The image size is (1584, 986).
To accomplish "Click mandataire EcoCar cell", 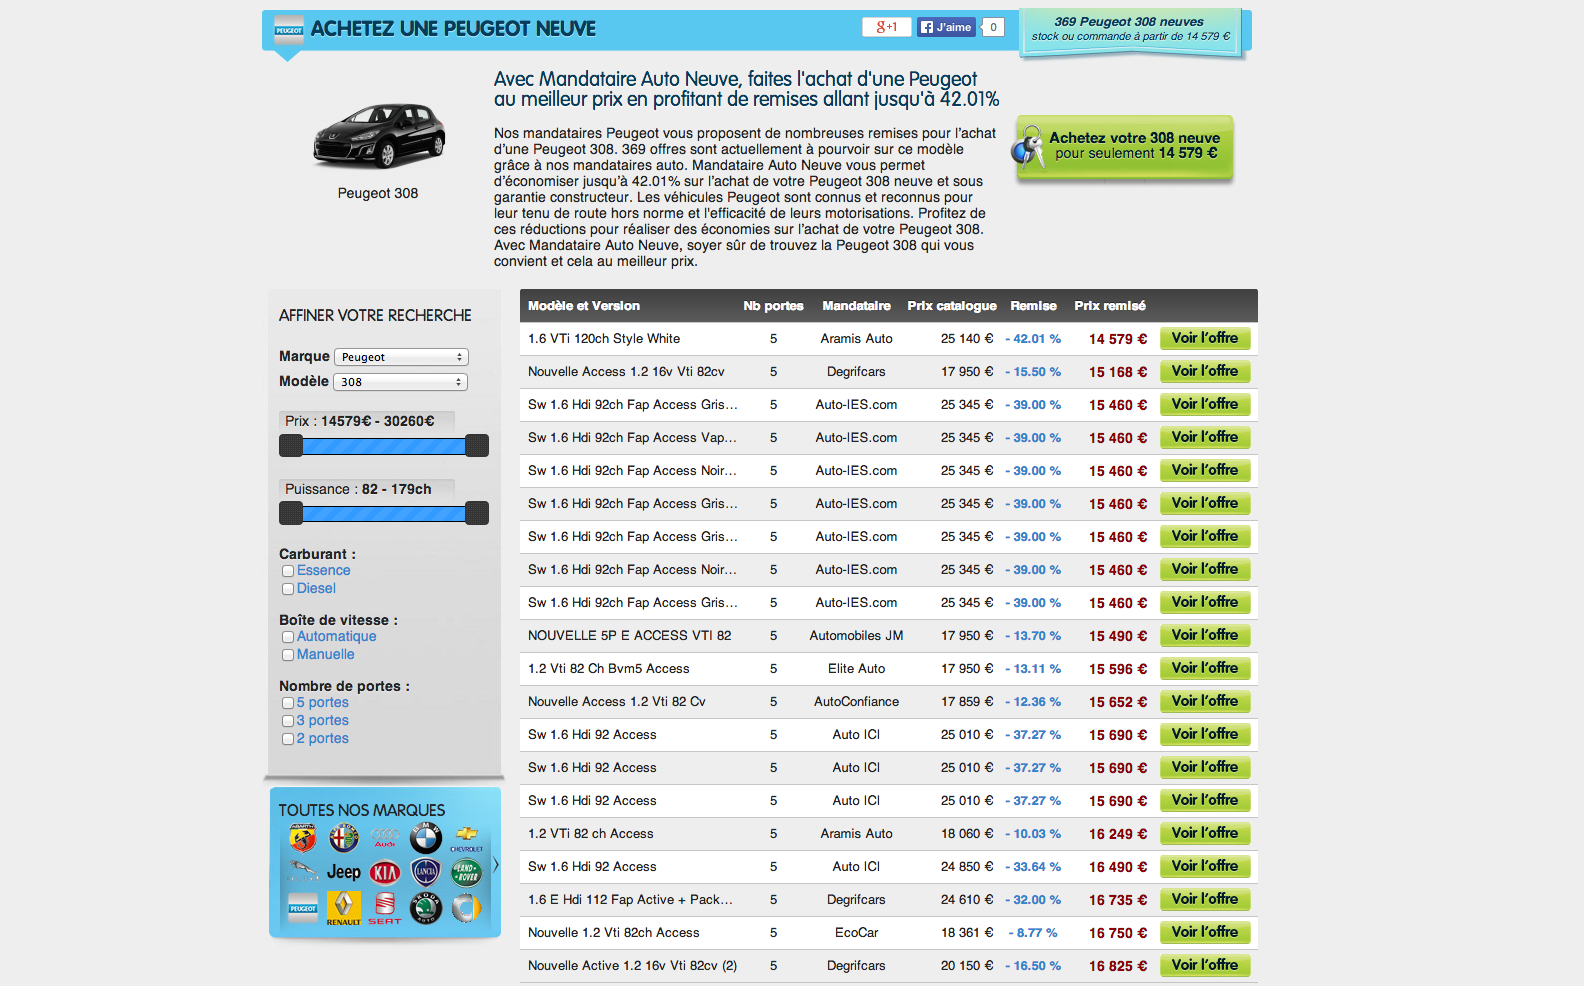I will [856, 932].
